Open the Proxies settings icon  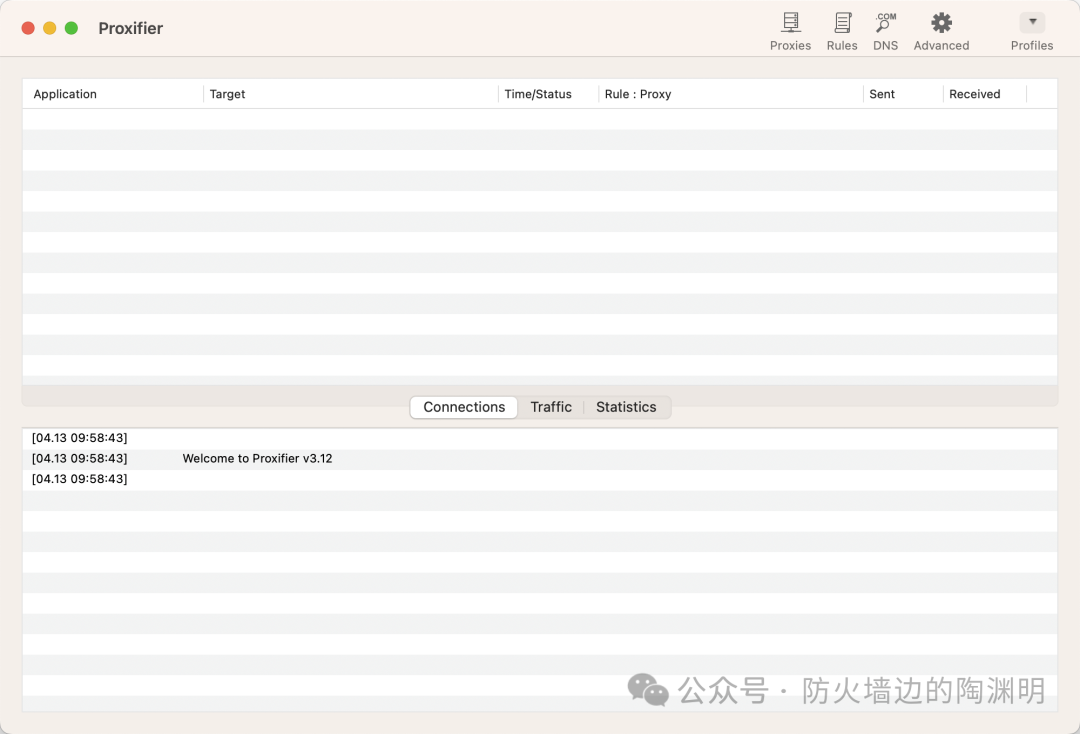coord(790,23)
